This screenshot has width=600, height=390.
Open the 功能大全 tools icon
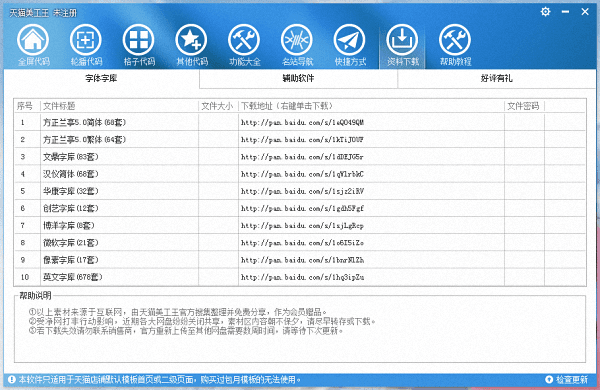click(x=244, y=40)
